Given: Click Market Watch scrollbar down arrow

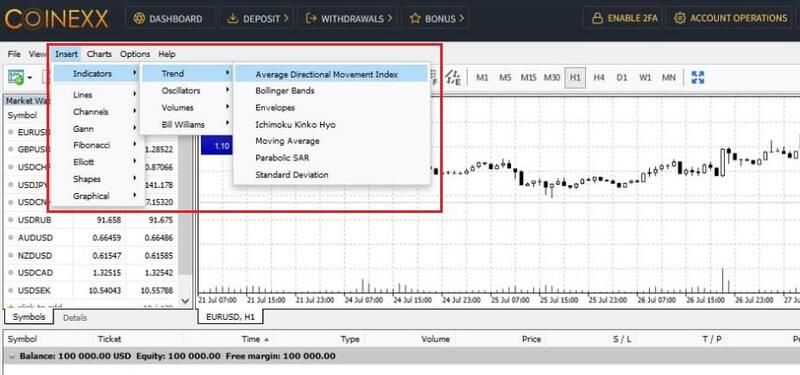Looking at the screenshot, I should pyautogui.click(x=185, y=301).
